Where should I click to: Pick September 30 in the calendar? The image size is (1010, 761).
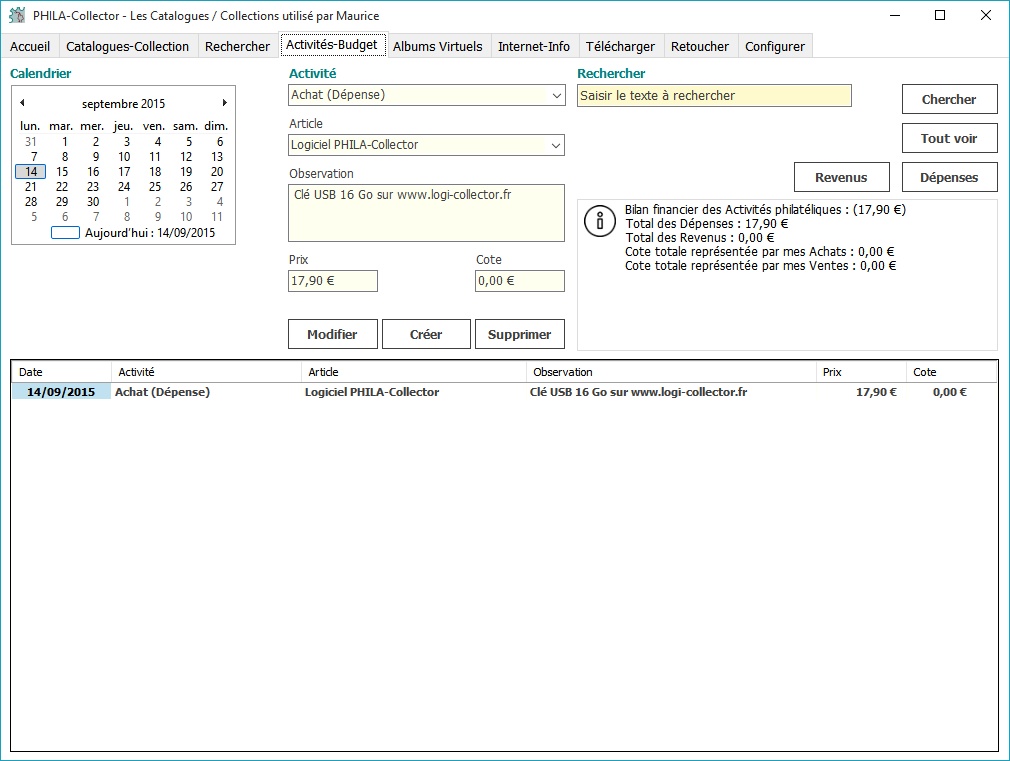click(x=93, y=202)
